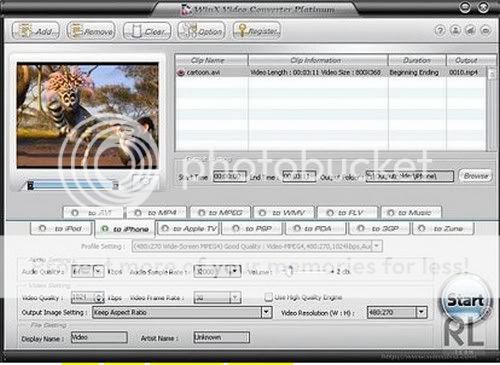Open the help question mark icon
The image size is (500, 365).
coord(440,31)
